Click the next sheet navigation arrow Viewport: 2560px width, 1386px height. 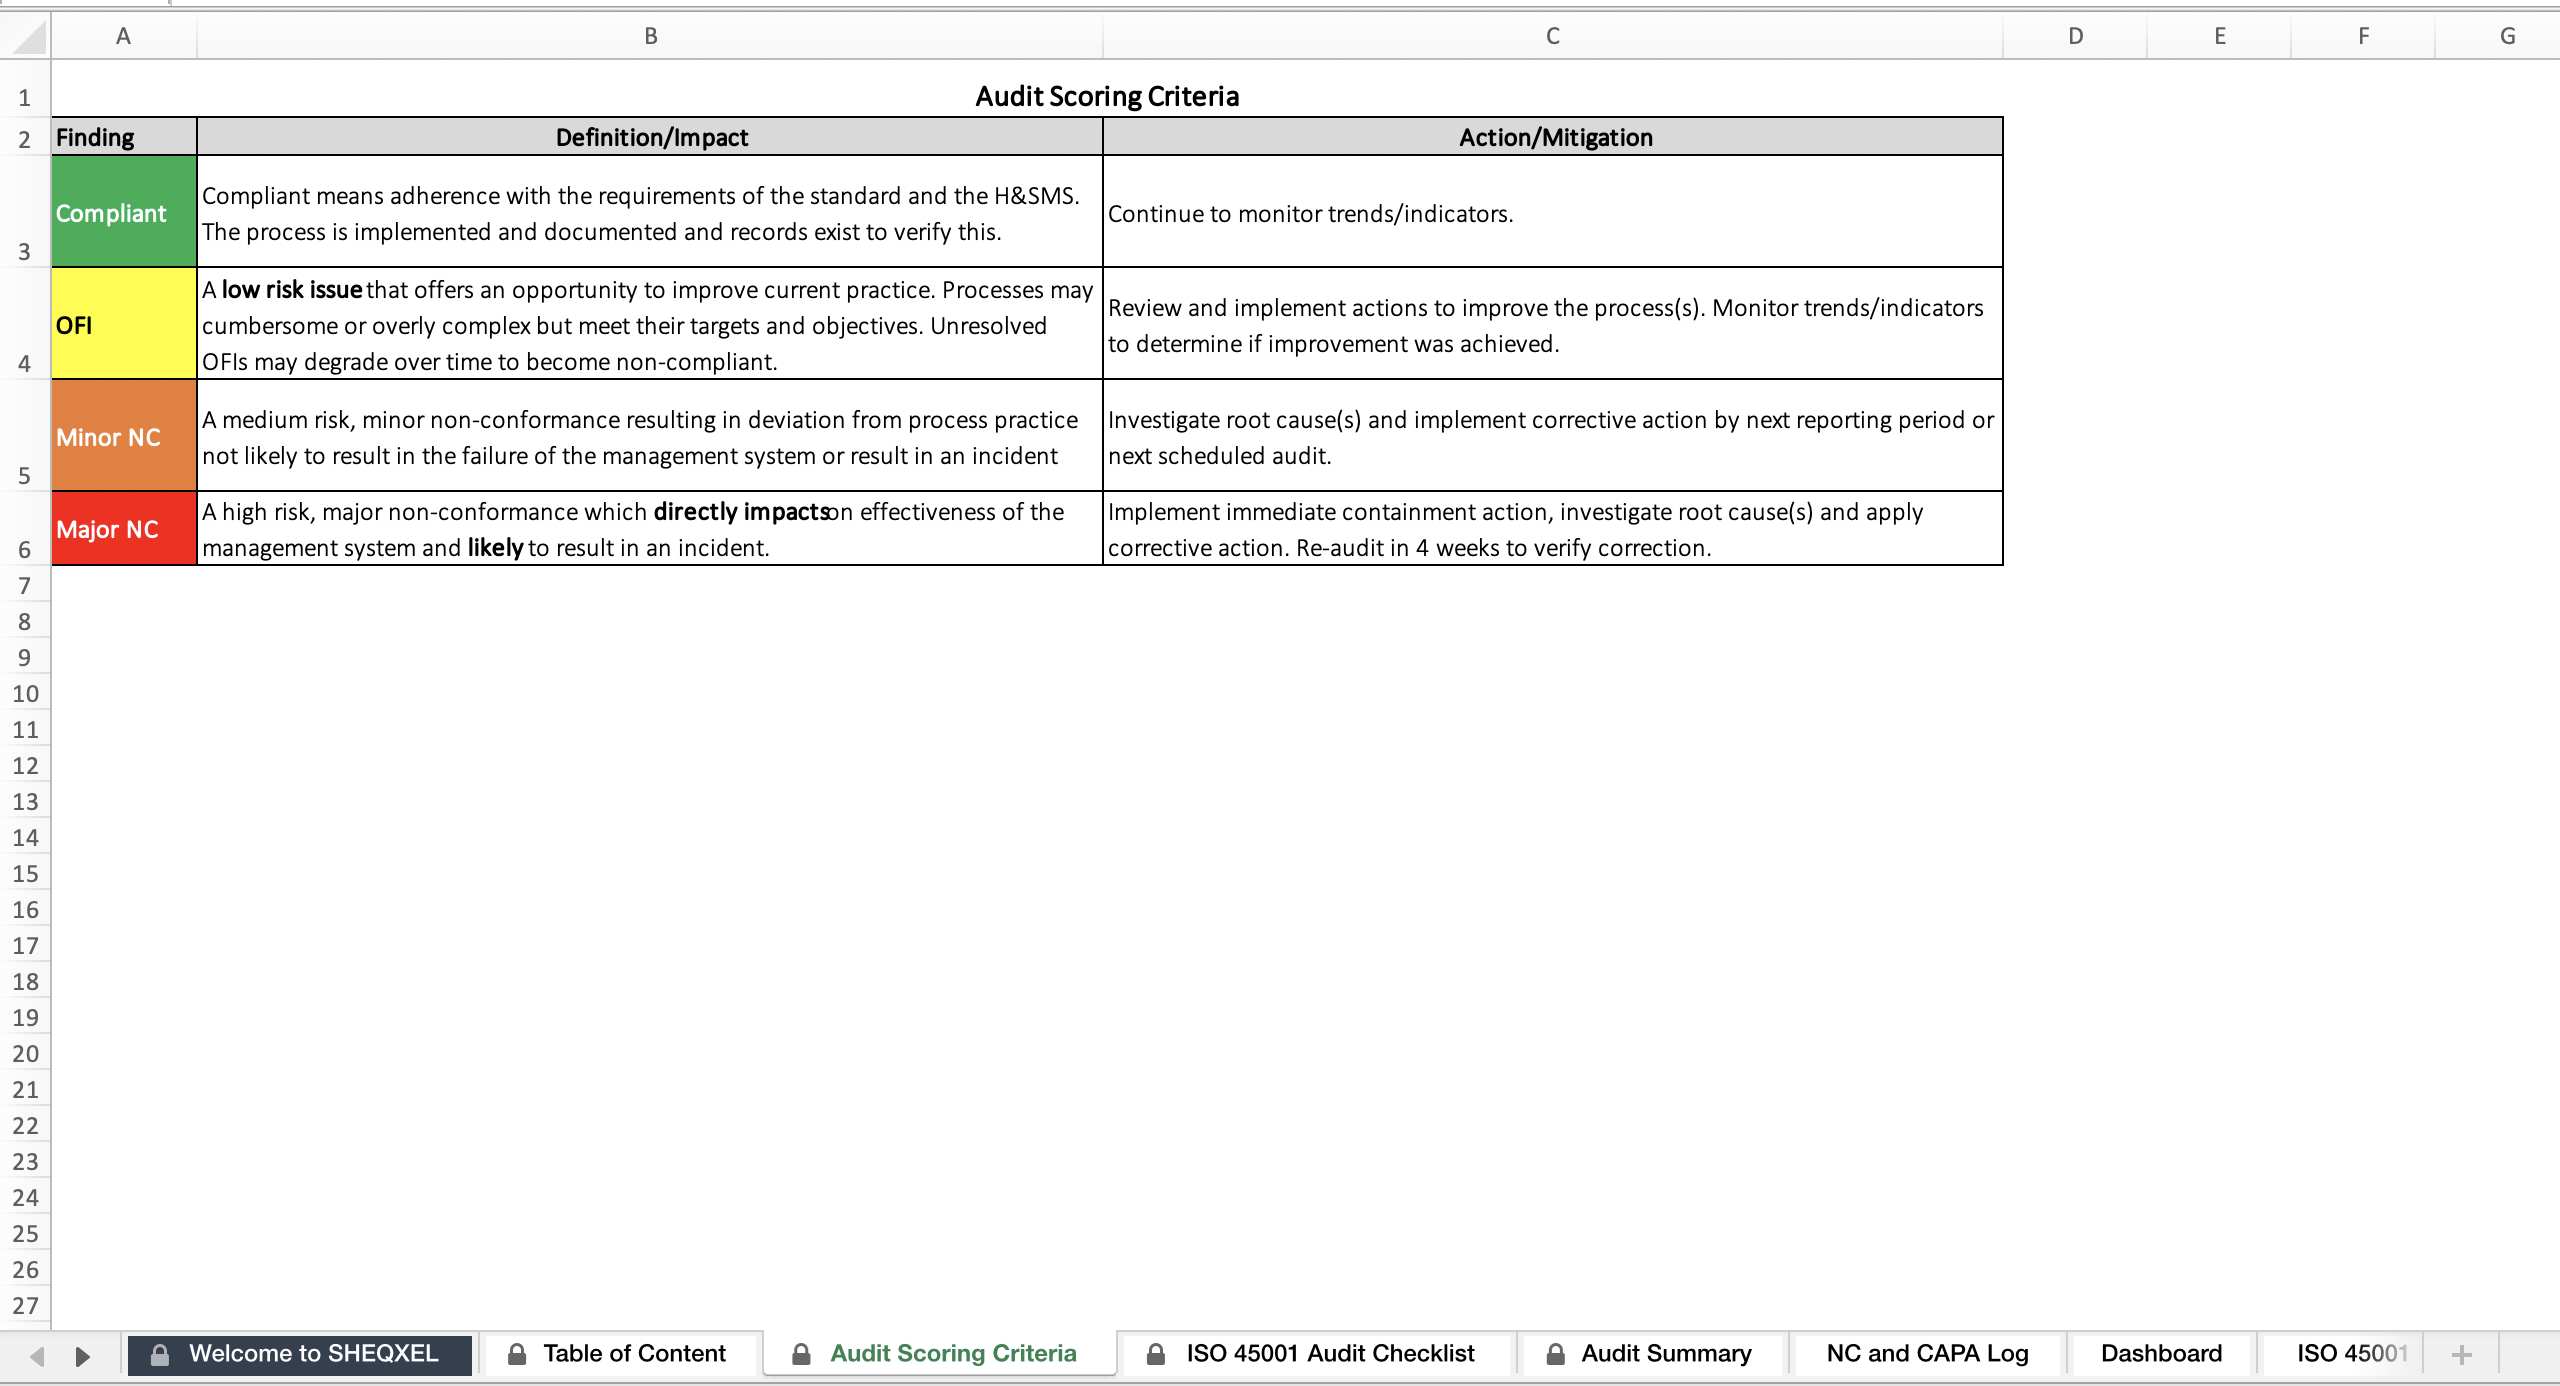(x=83, y=1356)
